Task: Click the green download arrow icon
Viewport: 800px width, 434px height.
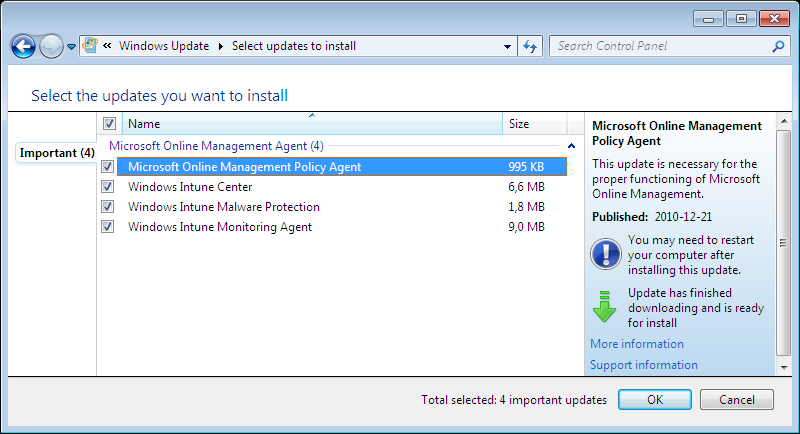Action: click(605, 307)
